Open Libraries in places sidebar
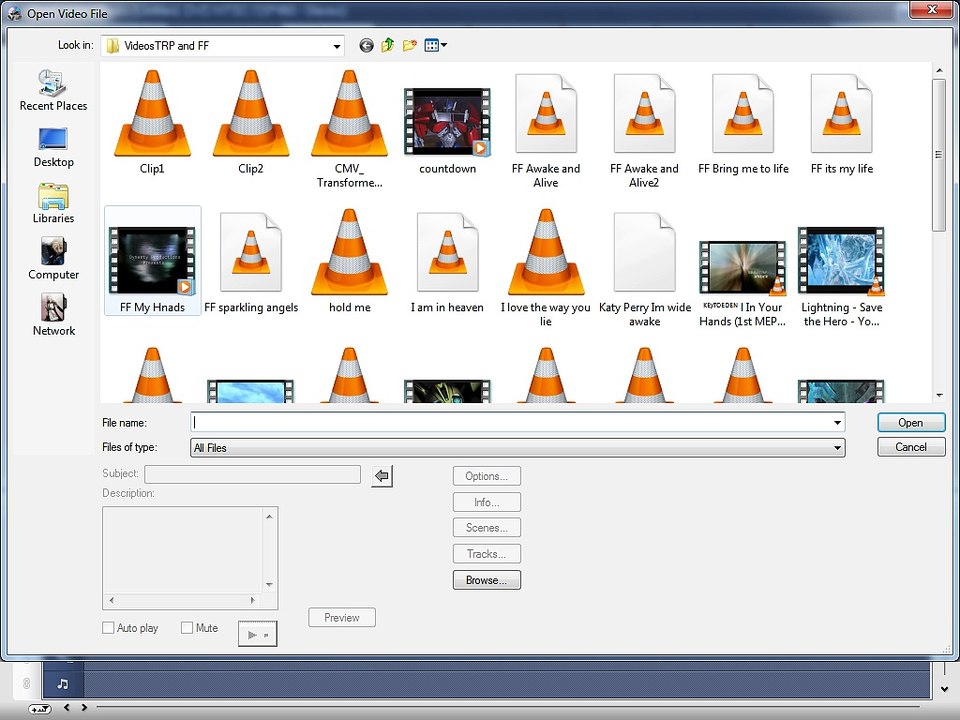This screenshot has width=960, height=720. pos(53,203)
